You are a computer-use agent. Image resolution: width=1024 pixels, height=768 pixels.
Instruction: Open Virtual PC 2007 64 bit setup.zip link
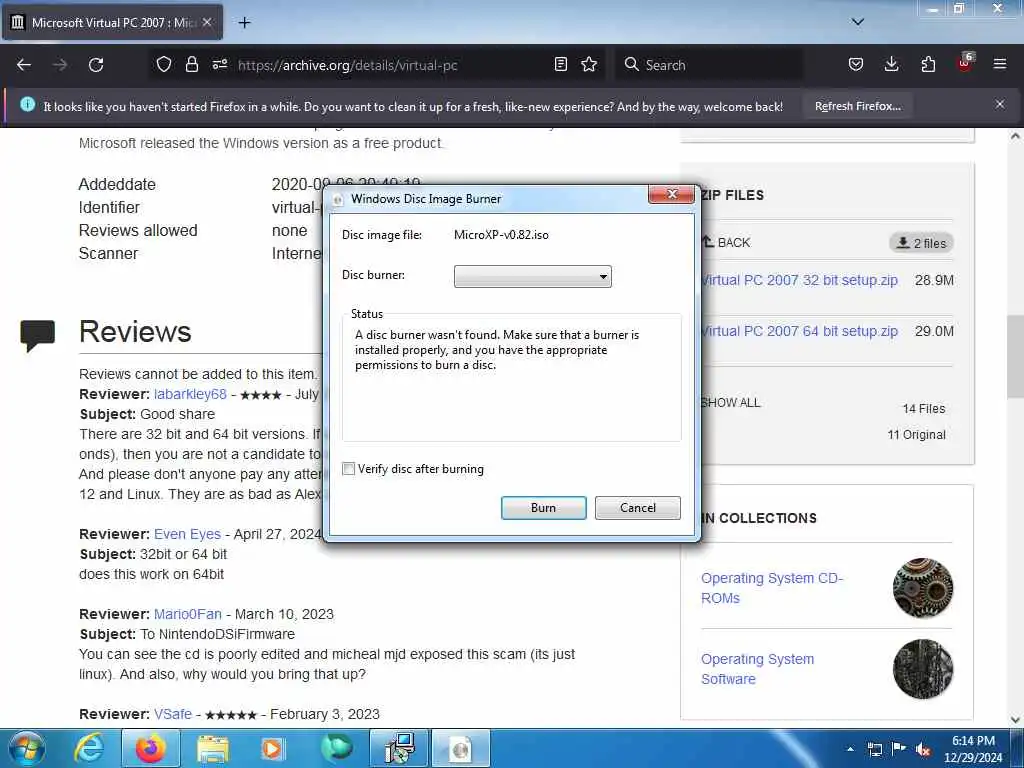(799, 331)
